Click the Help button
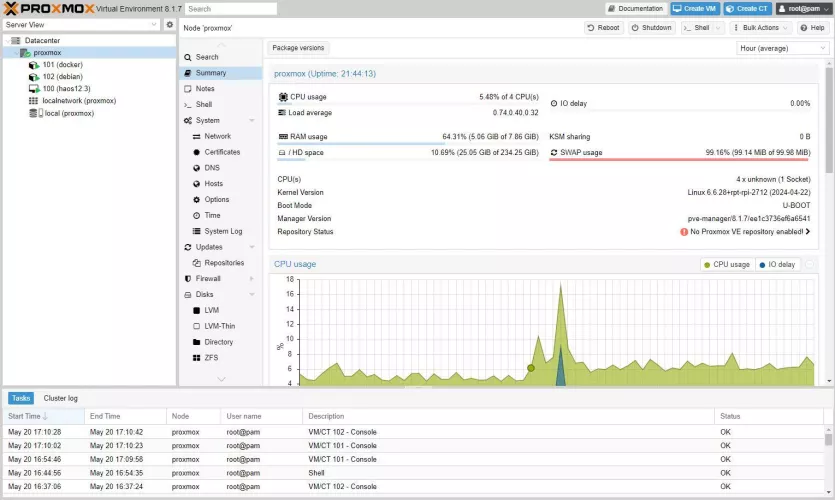The height and width of the screenshot is (500, 835). coord(812,28)
